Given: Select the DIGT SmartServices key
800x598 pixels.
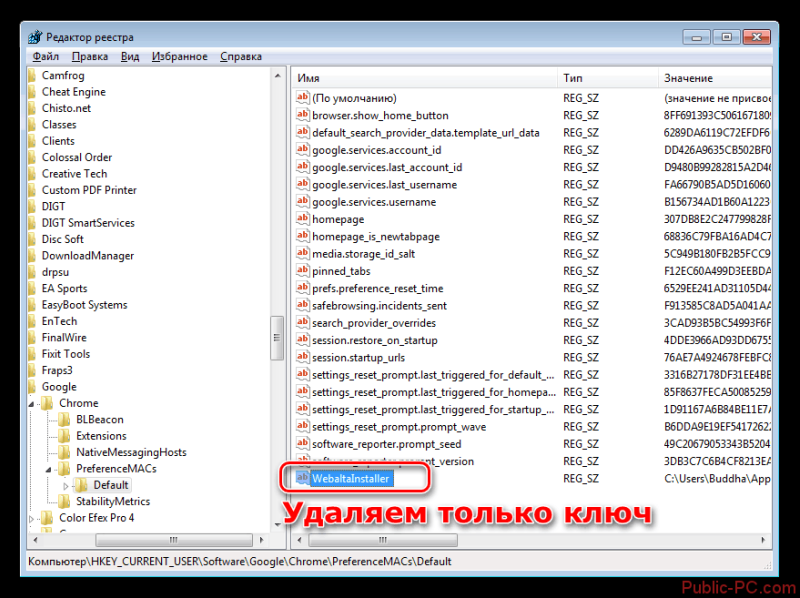Looking at the screenshot, I should tap(88, 222).
